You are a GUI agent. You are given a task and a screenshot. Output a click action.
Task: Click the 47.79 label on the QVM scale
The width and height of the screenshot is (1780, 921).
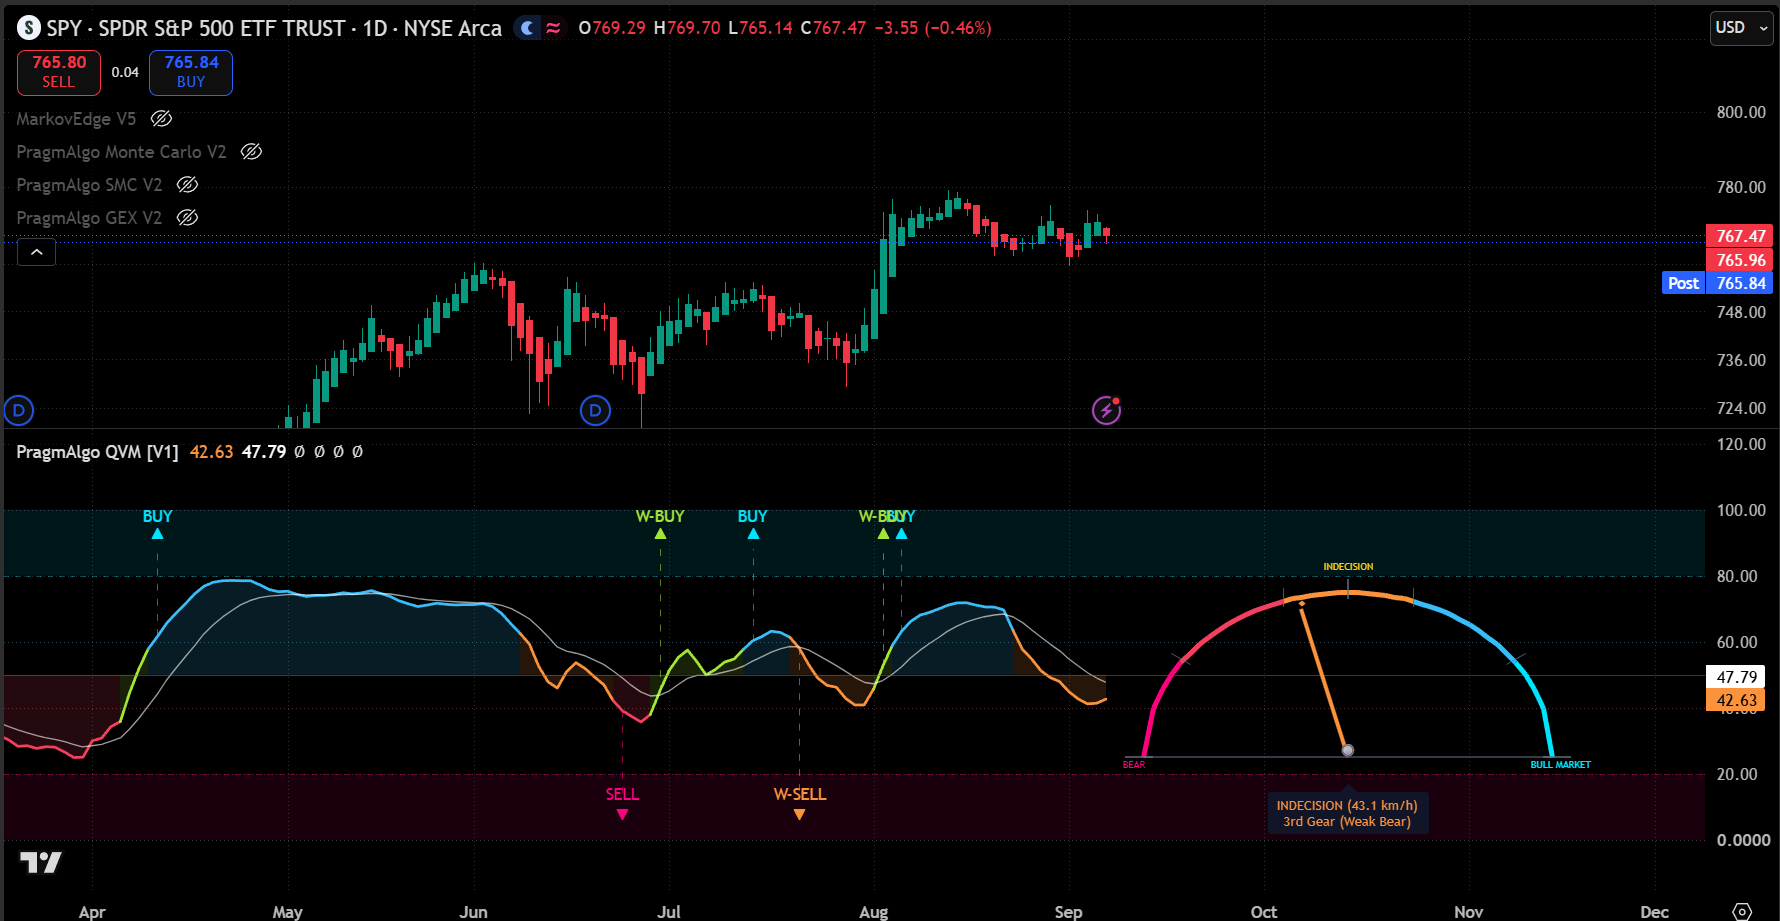pyautogui.click(x=1736, y=677)
